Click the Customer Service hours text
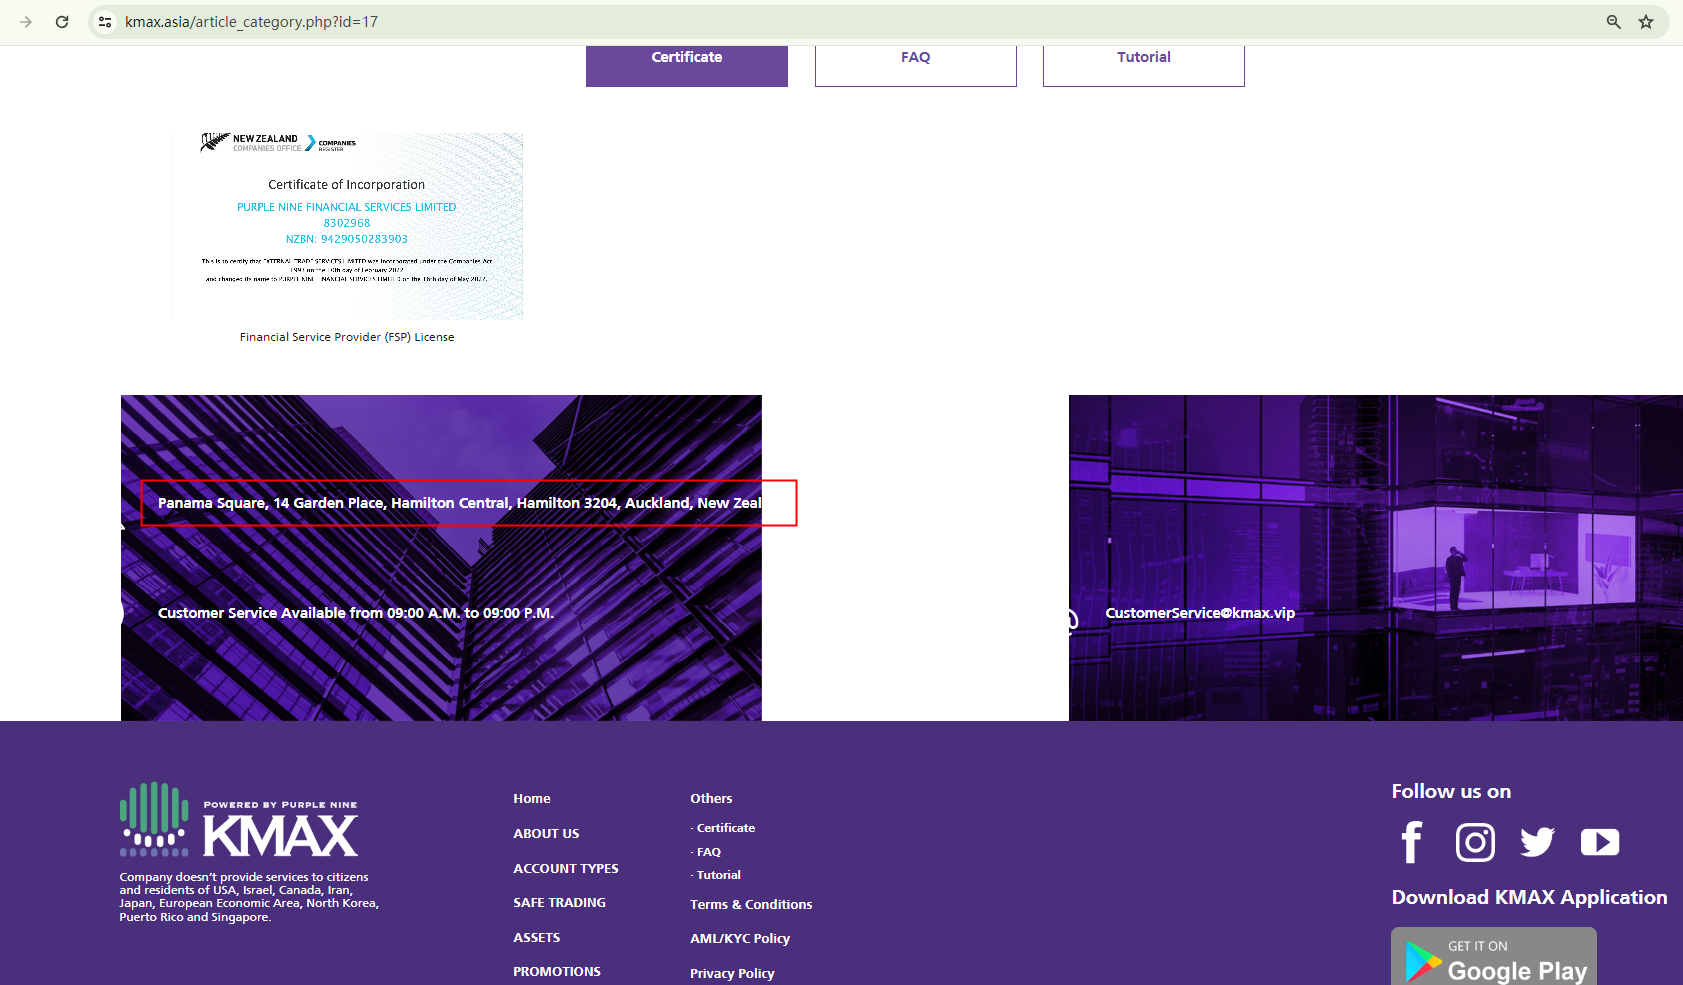 click(356, 613)
